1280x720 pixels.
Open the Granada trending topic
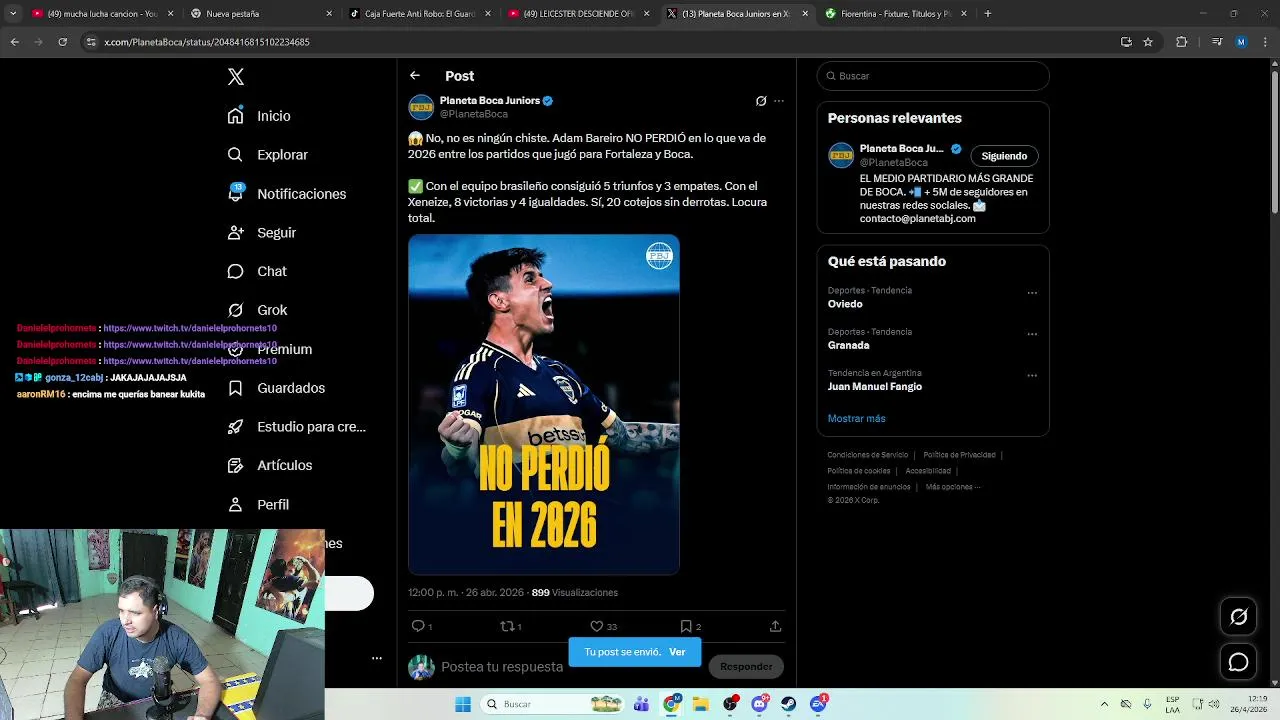tap(848, 345)
